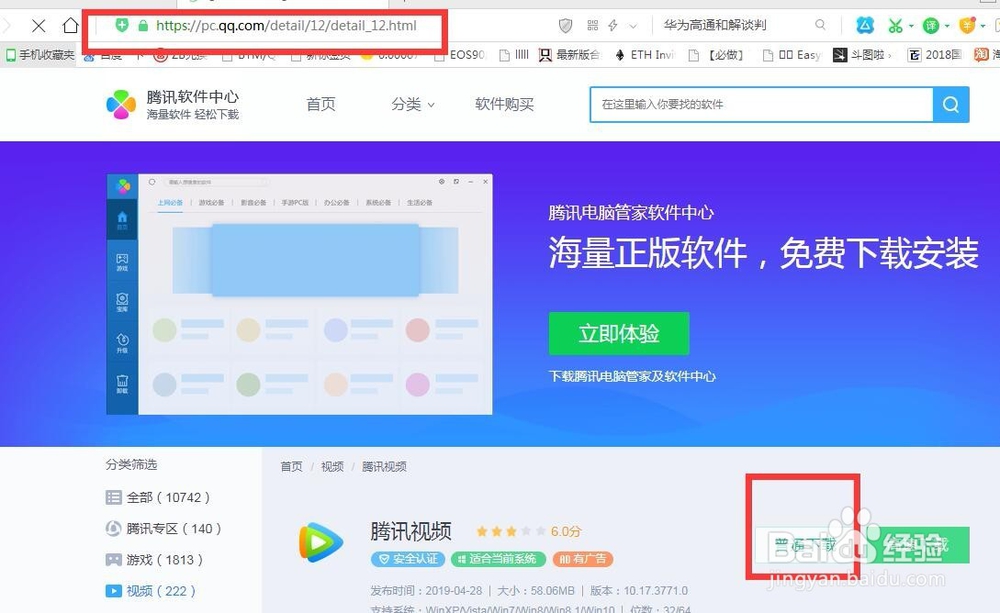The image size is (1000, 613).
Task: Select the 腾讯专区 (140) category
Action: point(164,529)
